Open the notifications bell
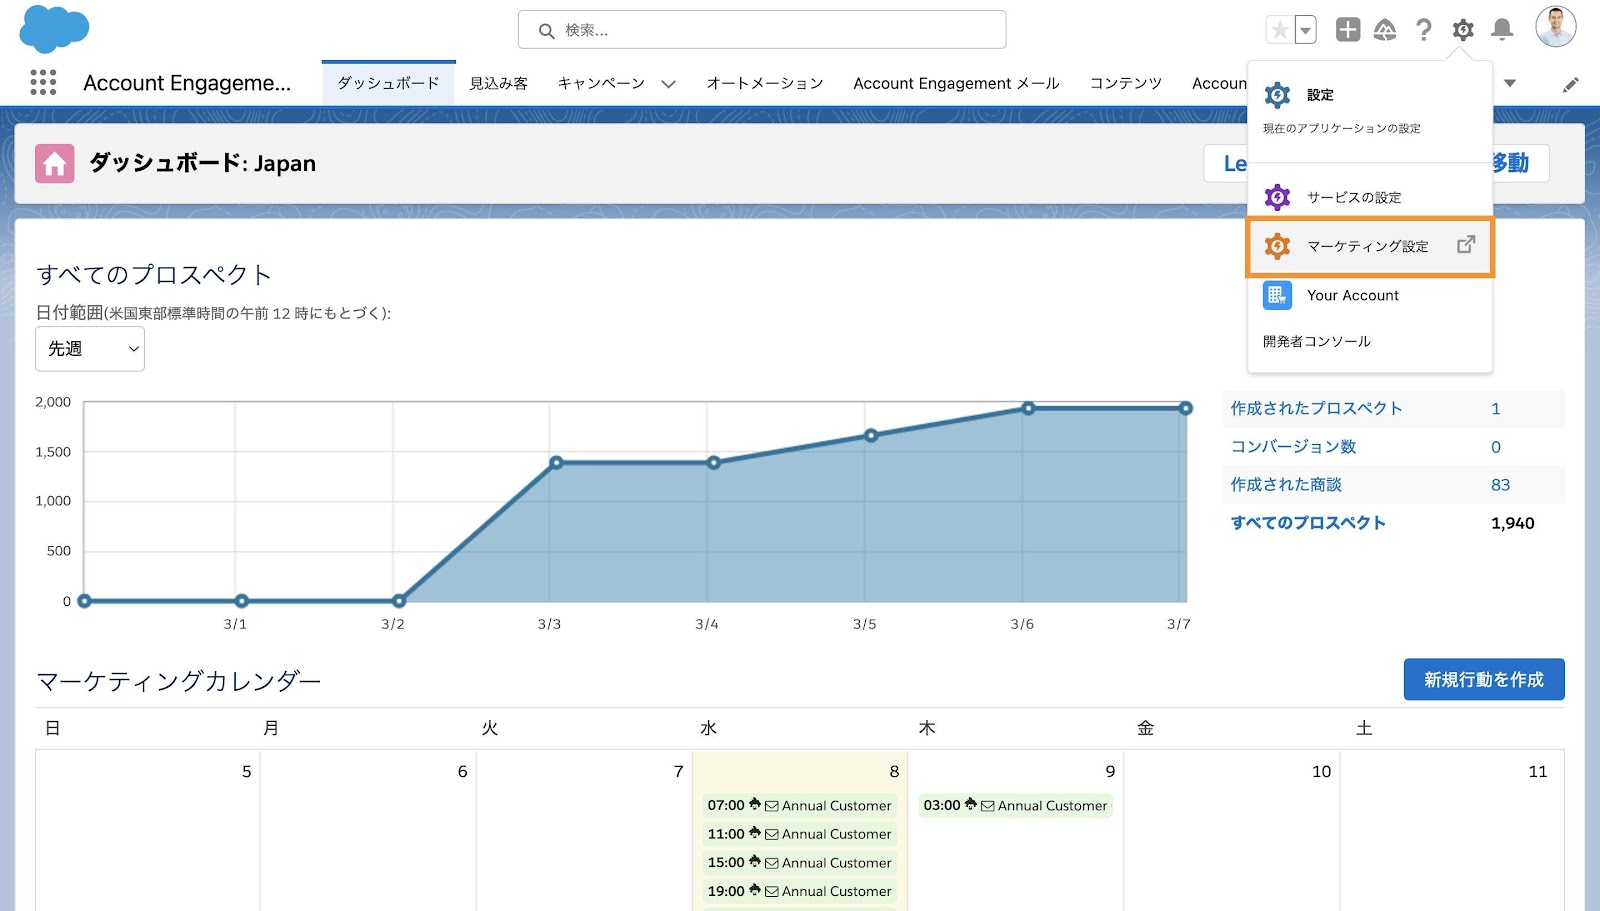Viewport: 1600px width, 911px height. (1502, 30)
